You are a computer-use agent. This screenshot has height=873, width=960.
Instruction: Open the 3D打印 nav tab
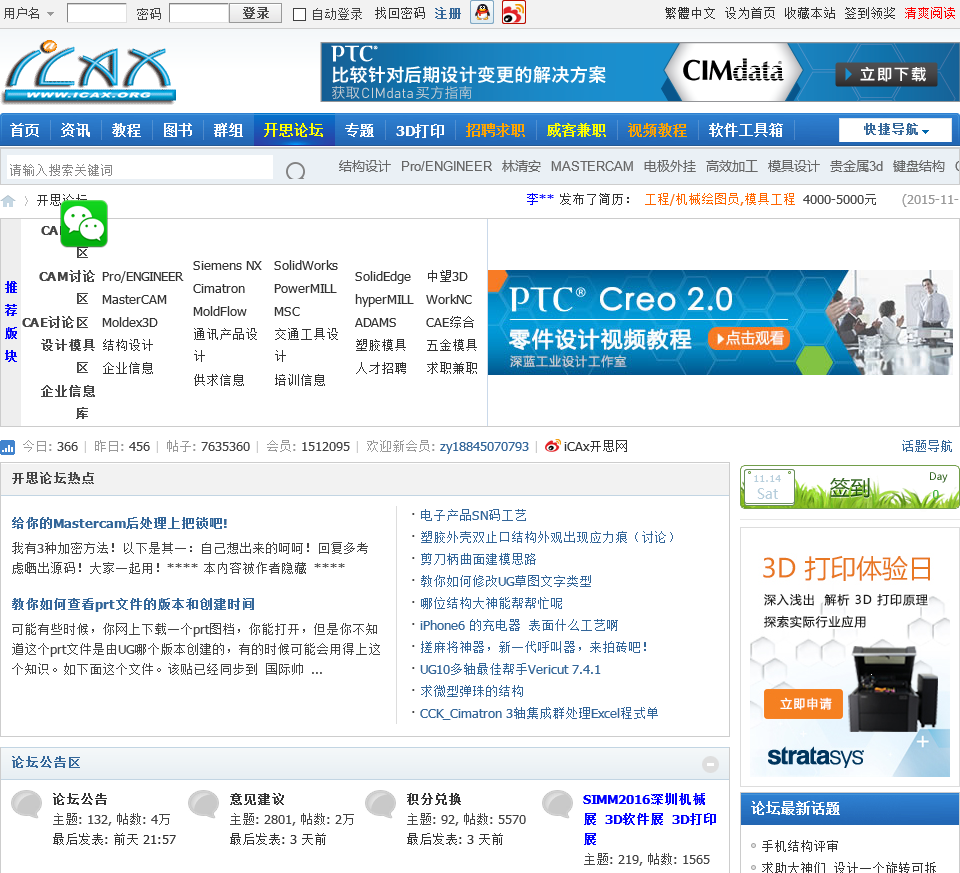[420, 130]
